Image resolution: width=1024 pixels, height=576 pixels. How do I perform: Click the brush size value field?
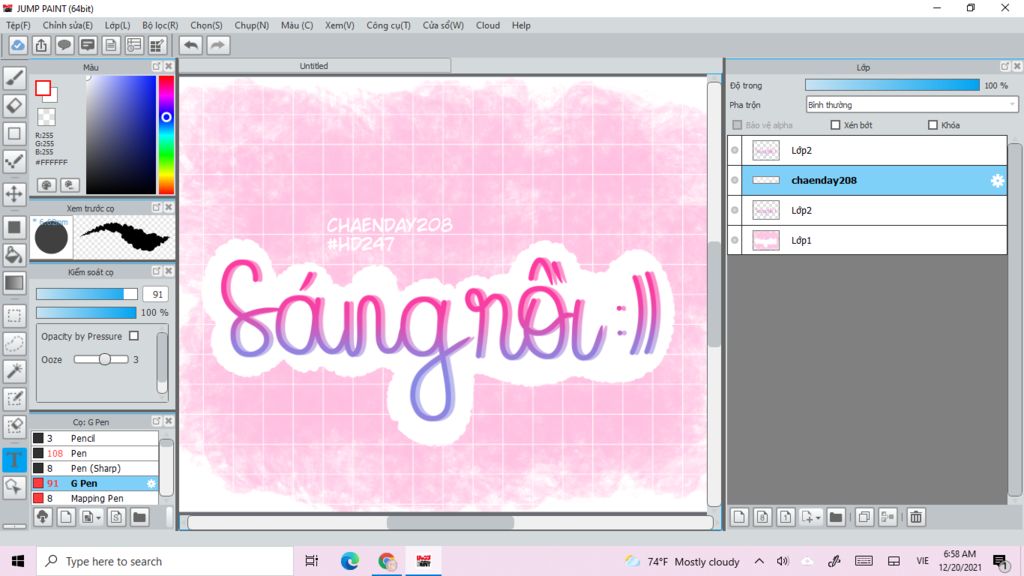click(157, 294)
